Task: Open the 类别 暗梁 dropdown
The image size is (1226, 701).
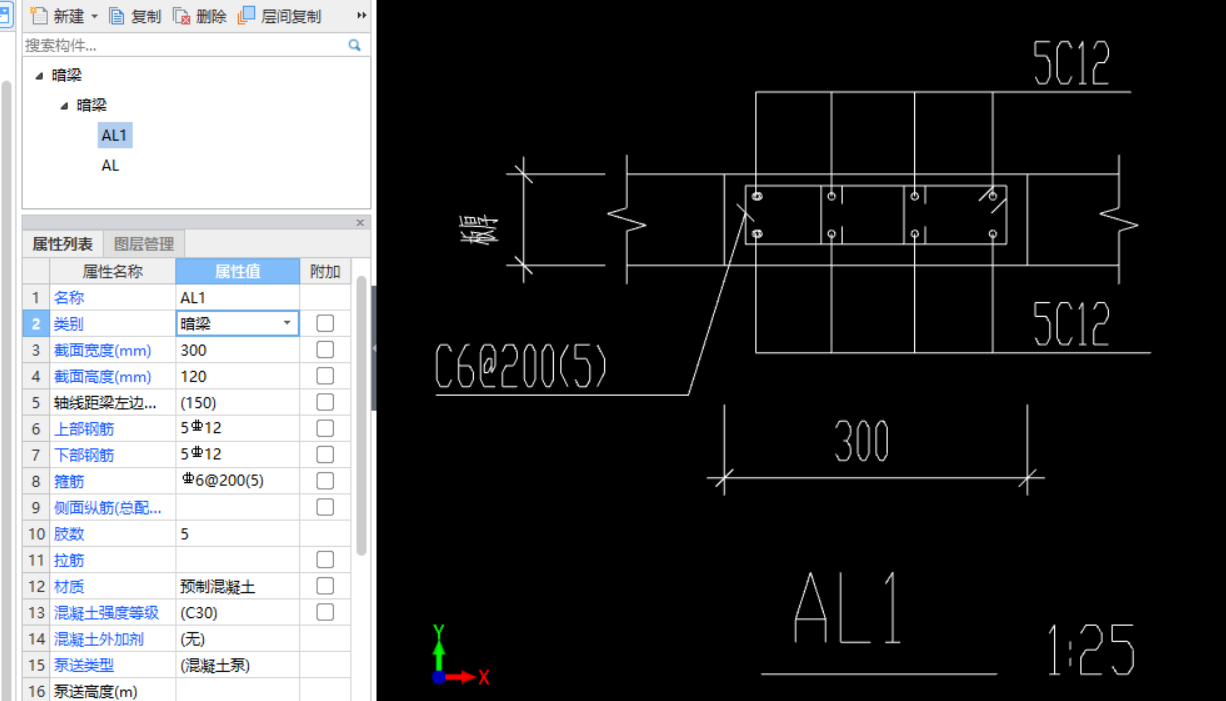Action: tap(287, 323)
